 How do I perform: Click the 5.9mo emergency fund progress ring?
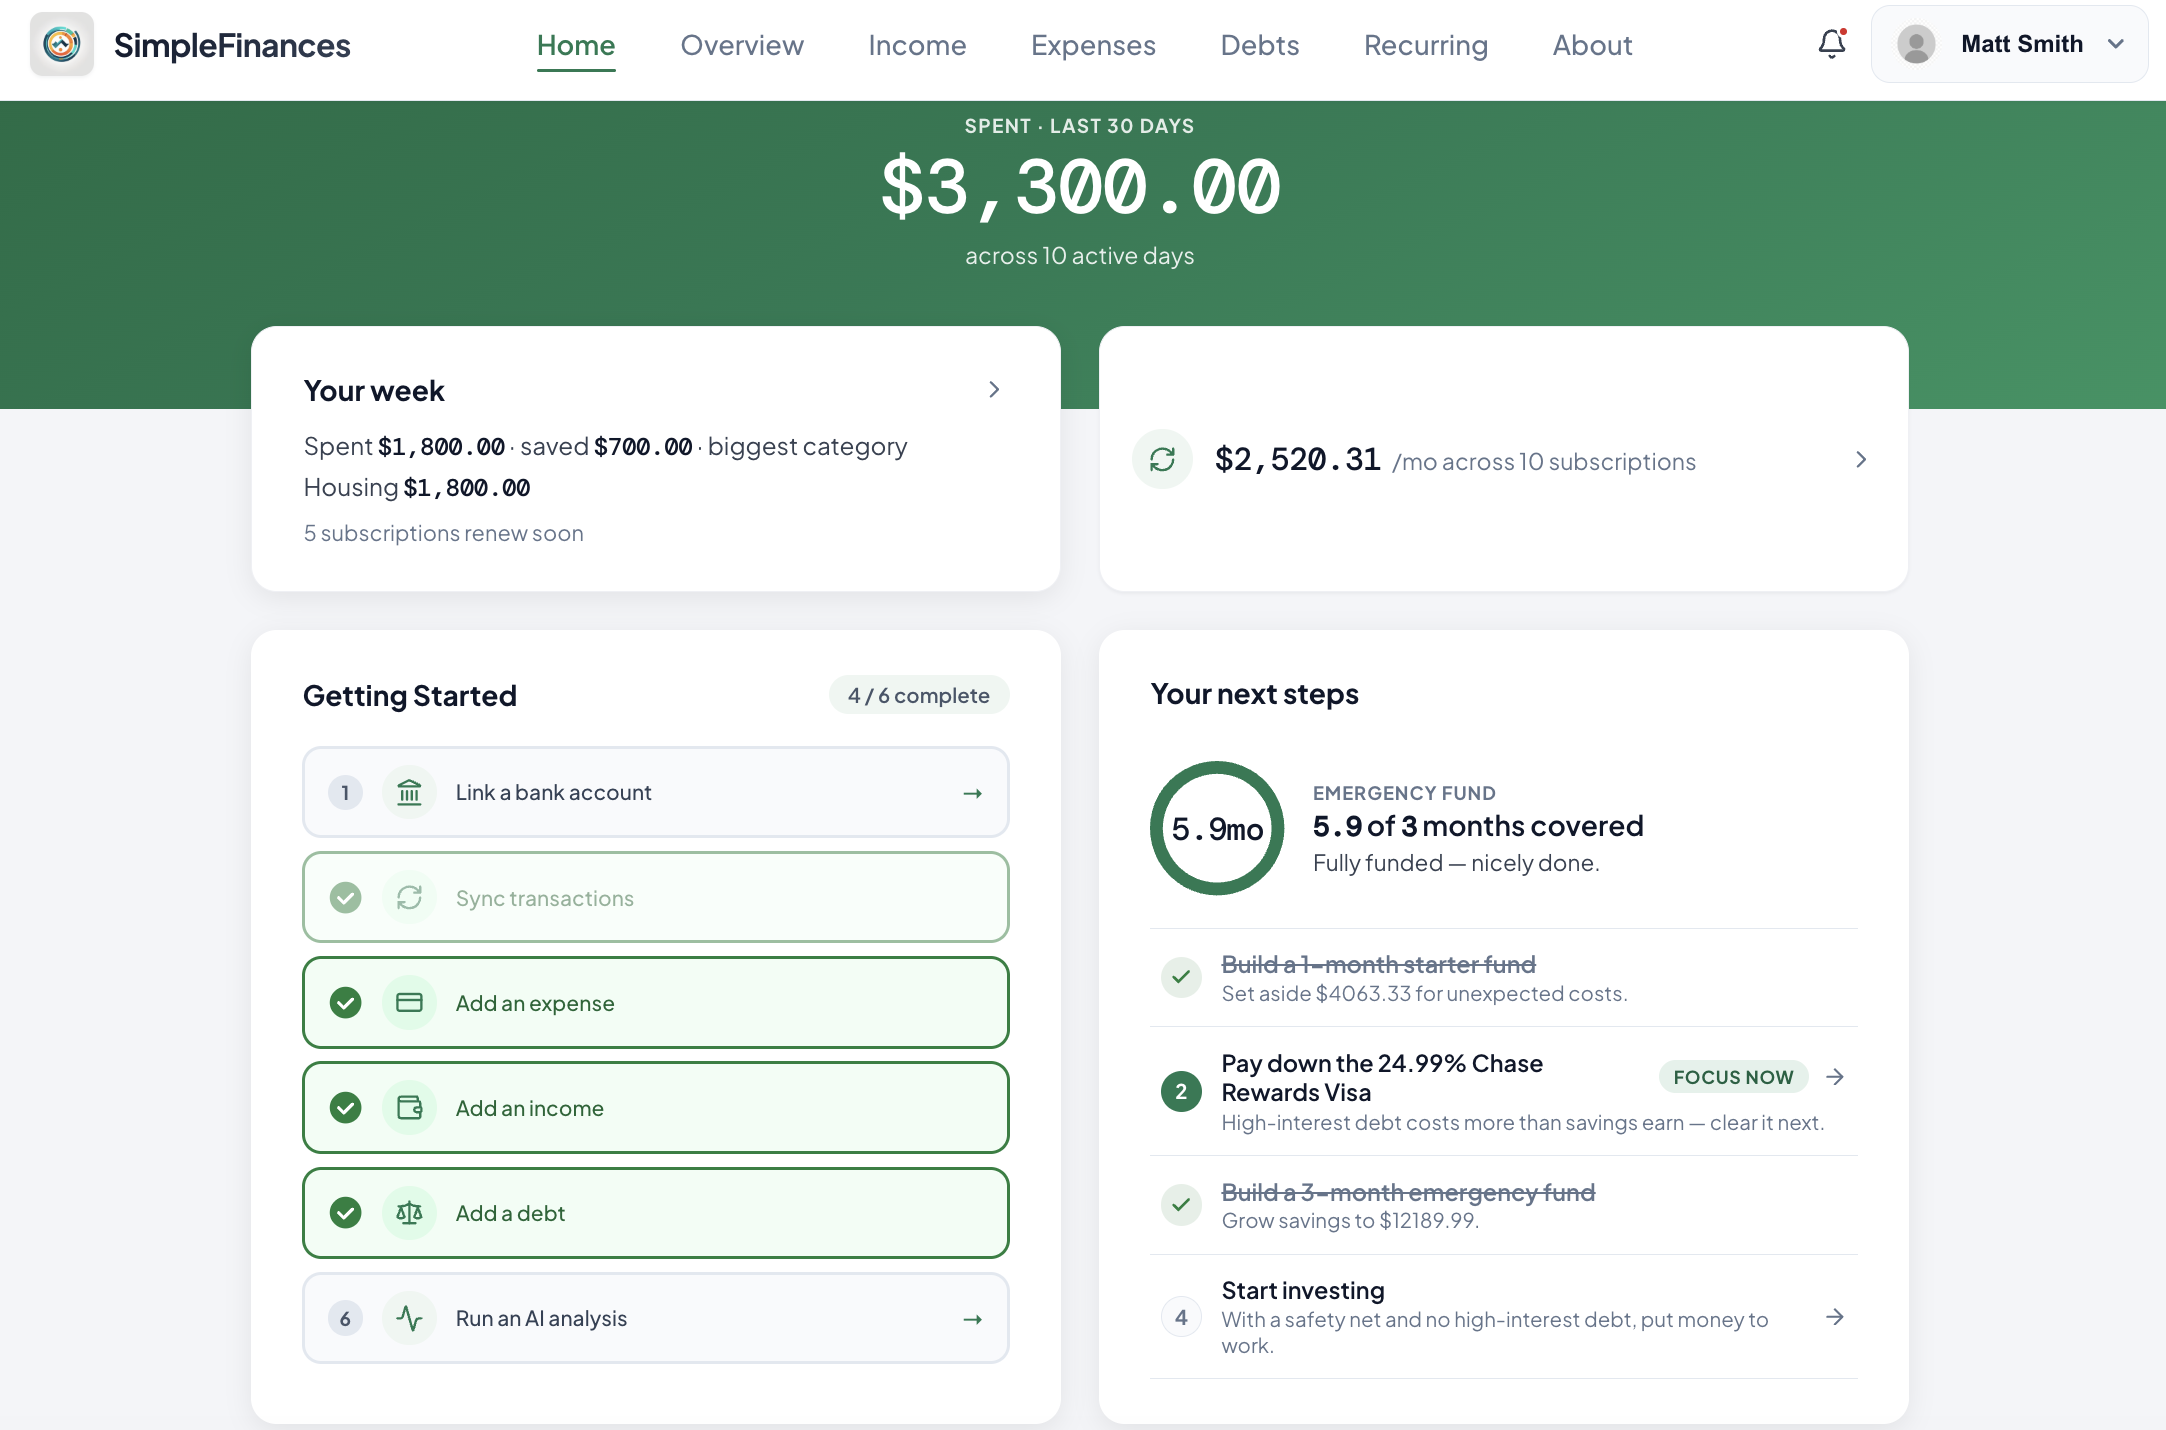click(x=1217, y=828)
